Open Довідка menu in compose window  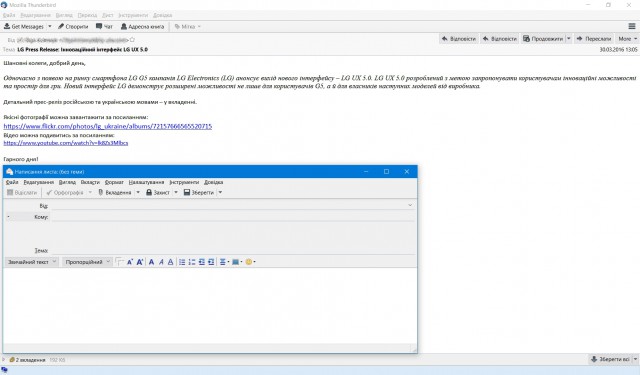click(x=213, y=182)
